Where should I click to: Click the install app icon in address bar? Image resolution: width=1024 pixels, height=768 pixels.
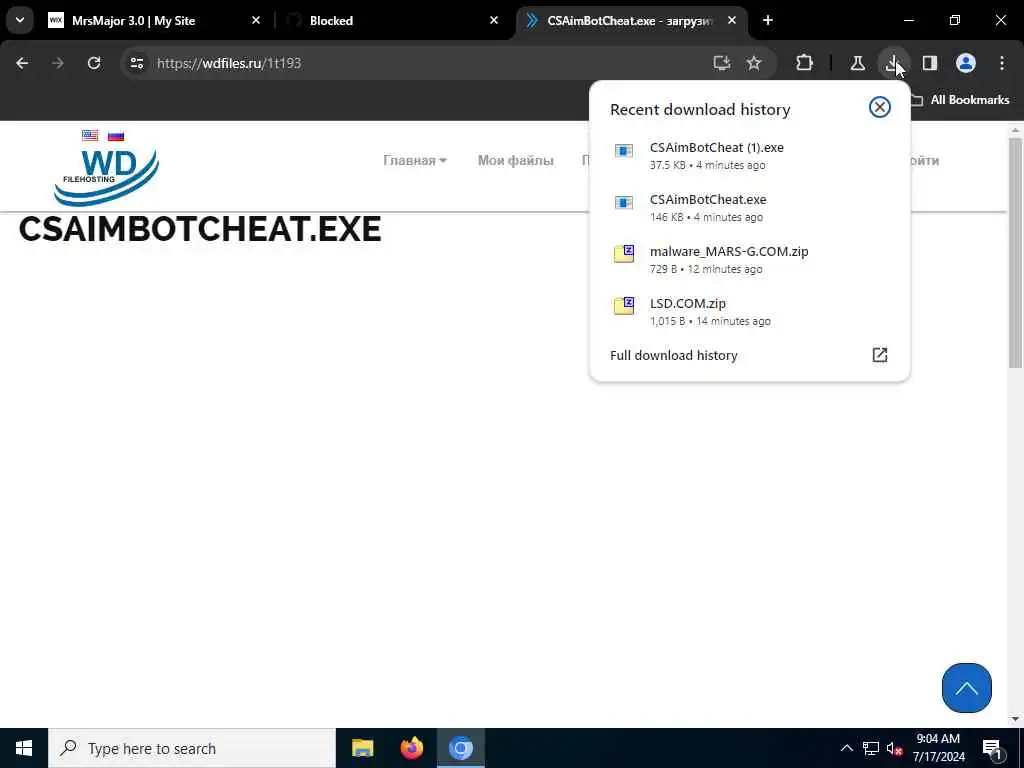point(721,63)
